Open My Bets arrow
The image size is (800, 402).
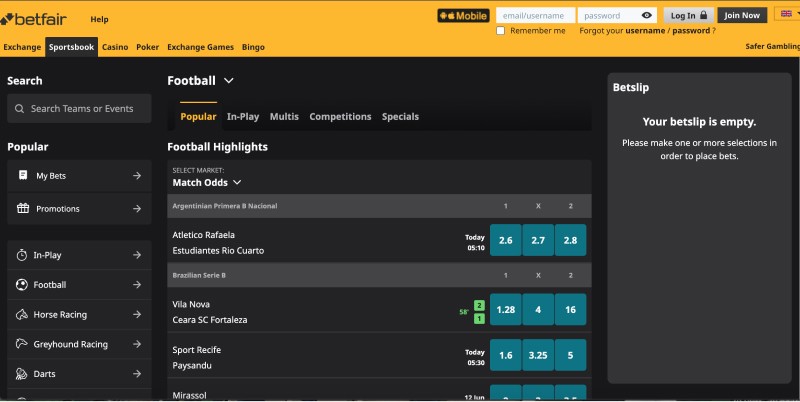[x=137, y=175]
